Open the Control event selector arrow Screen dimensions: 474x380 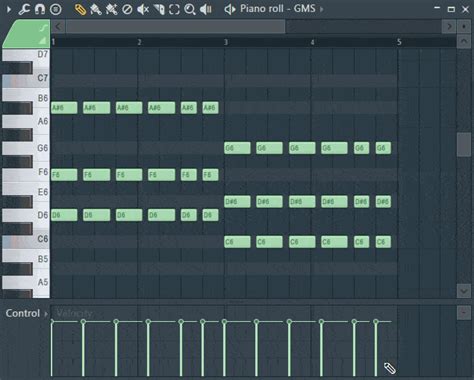(x=46, y=314)
